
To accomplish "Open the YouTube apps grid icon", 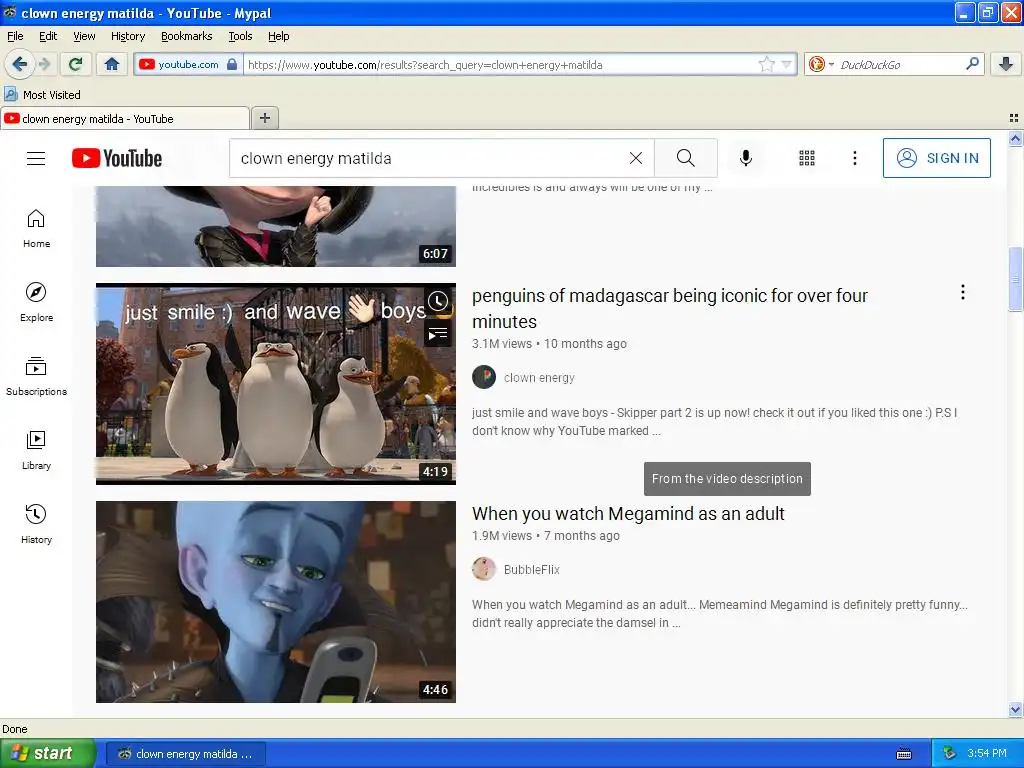I will tap(807, 158).
